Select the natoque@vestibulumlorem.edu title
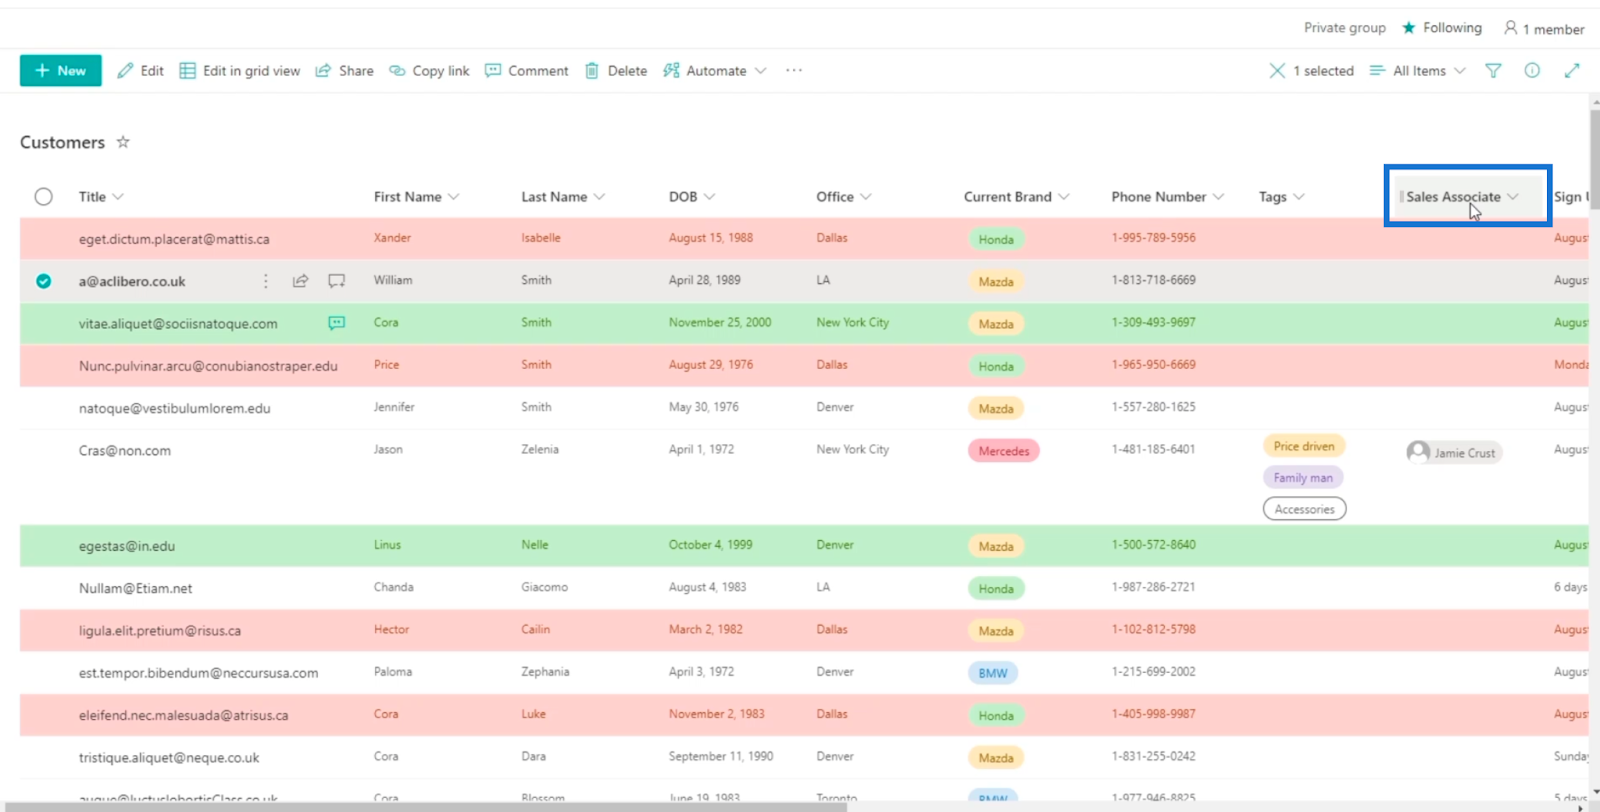The height and width of the screenshot is (812, 1600). coord(175,408)
